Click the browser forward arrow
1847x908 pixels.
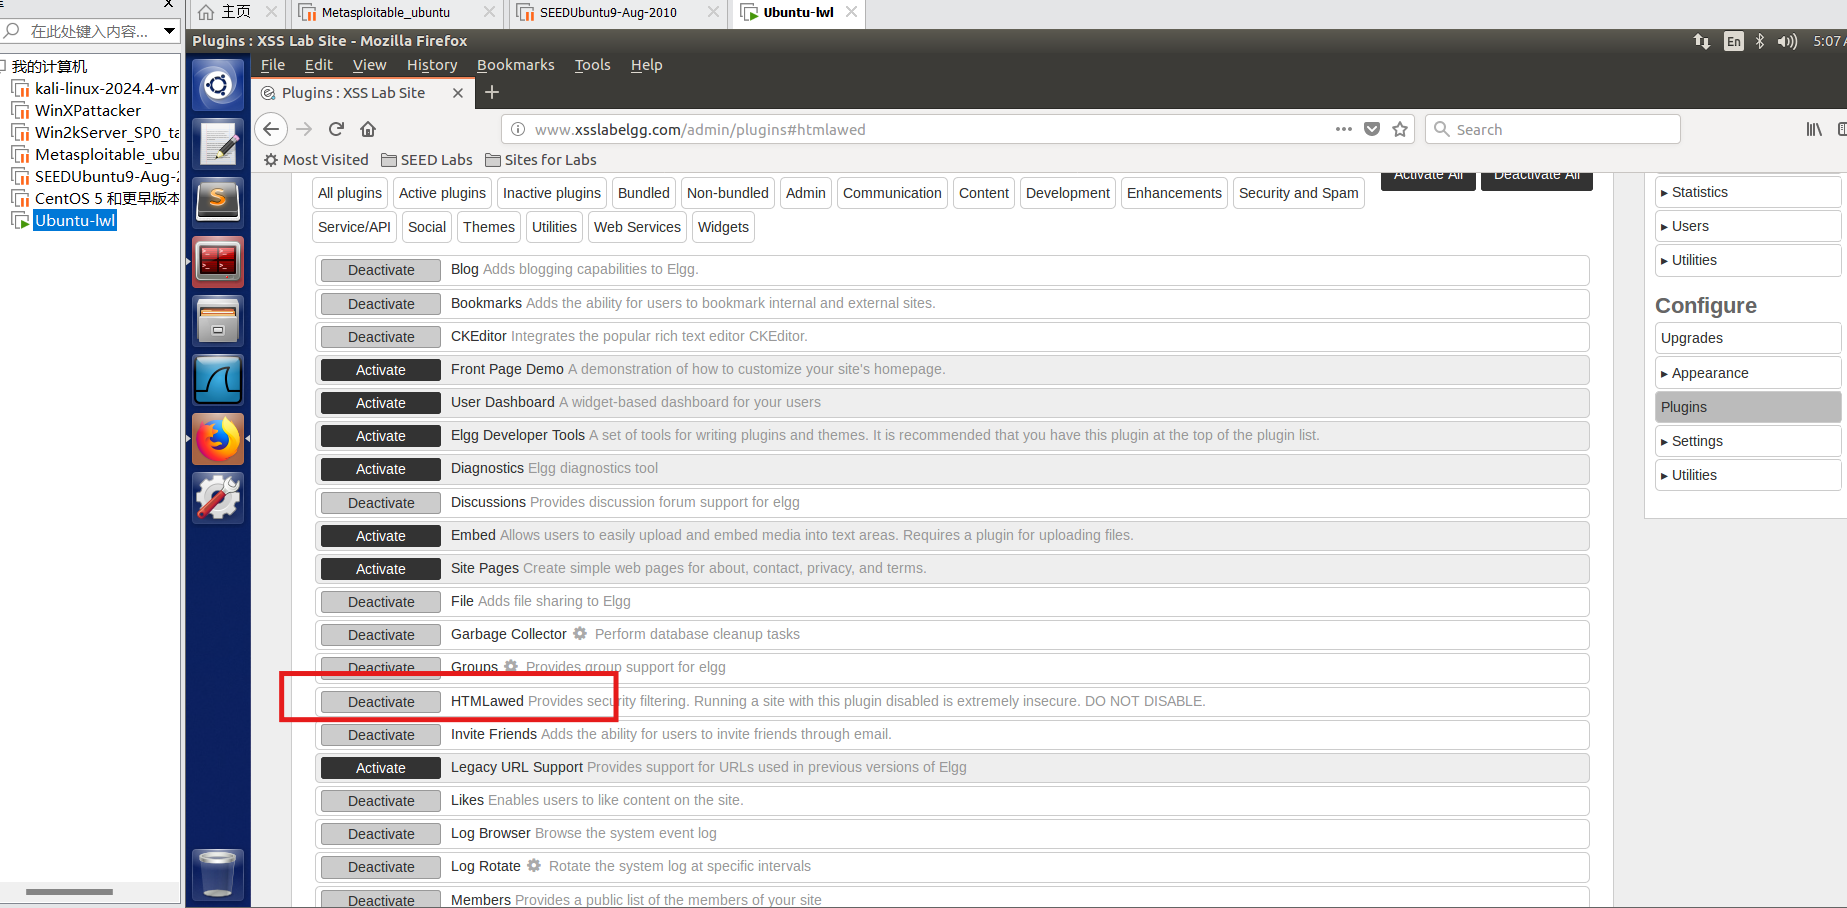[x=304, y=129]
